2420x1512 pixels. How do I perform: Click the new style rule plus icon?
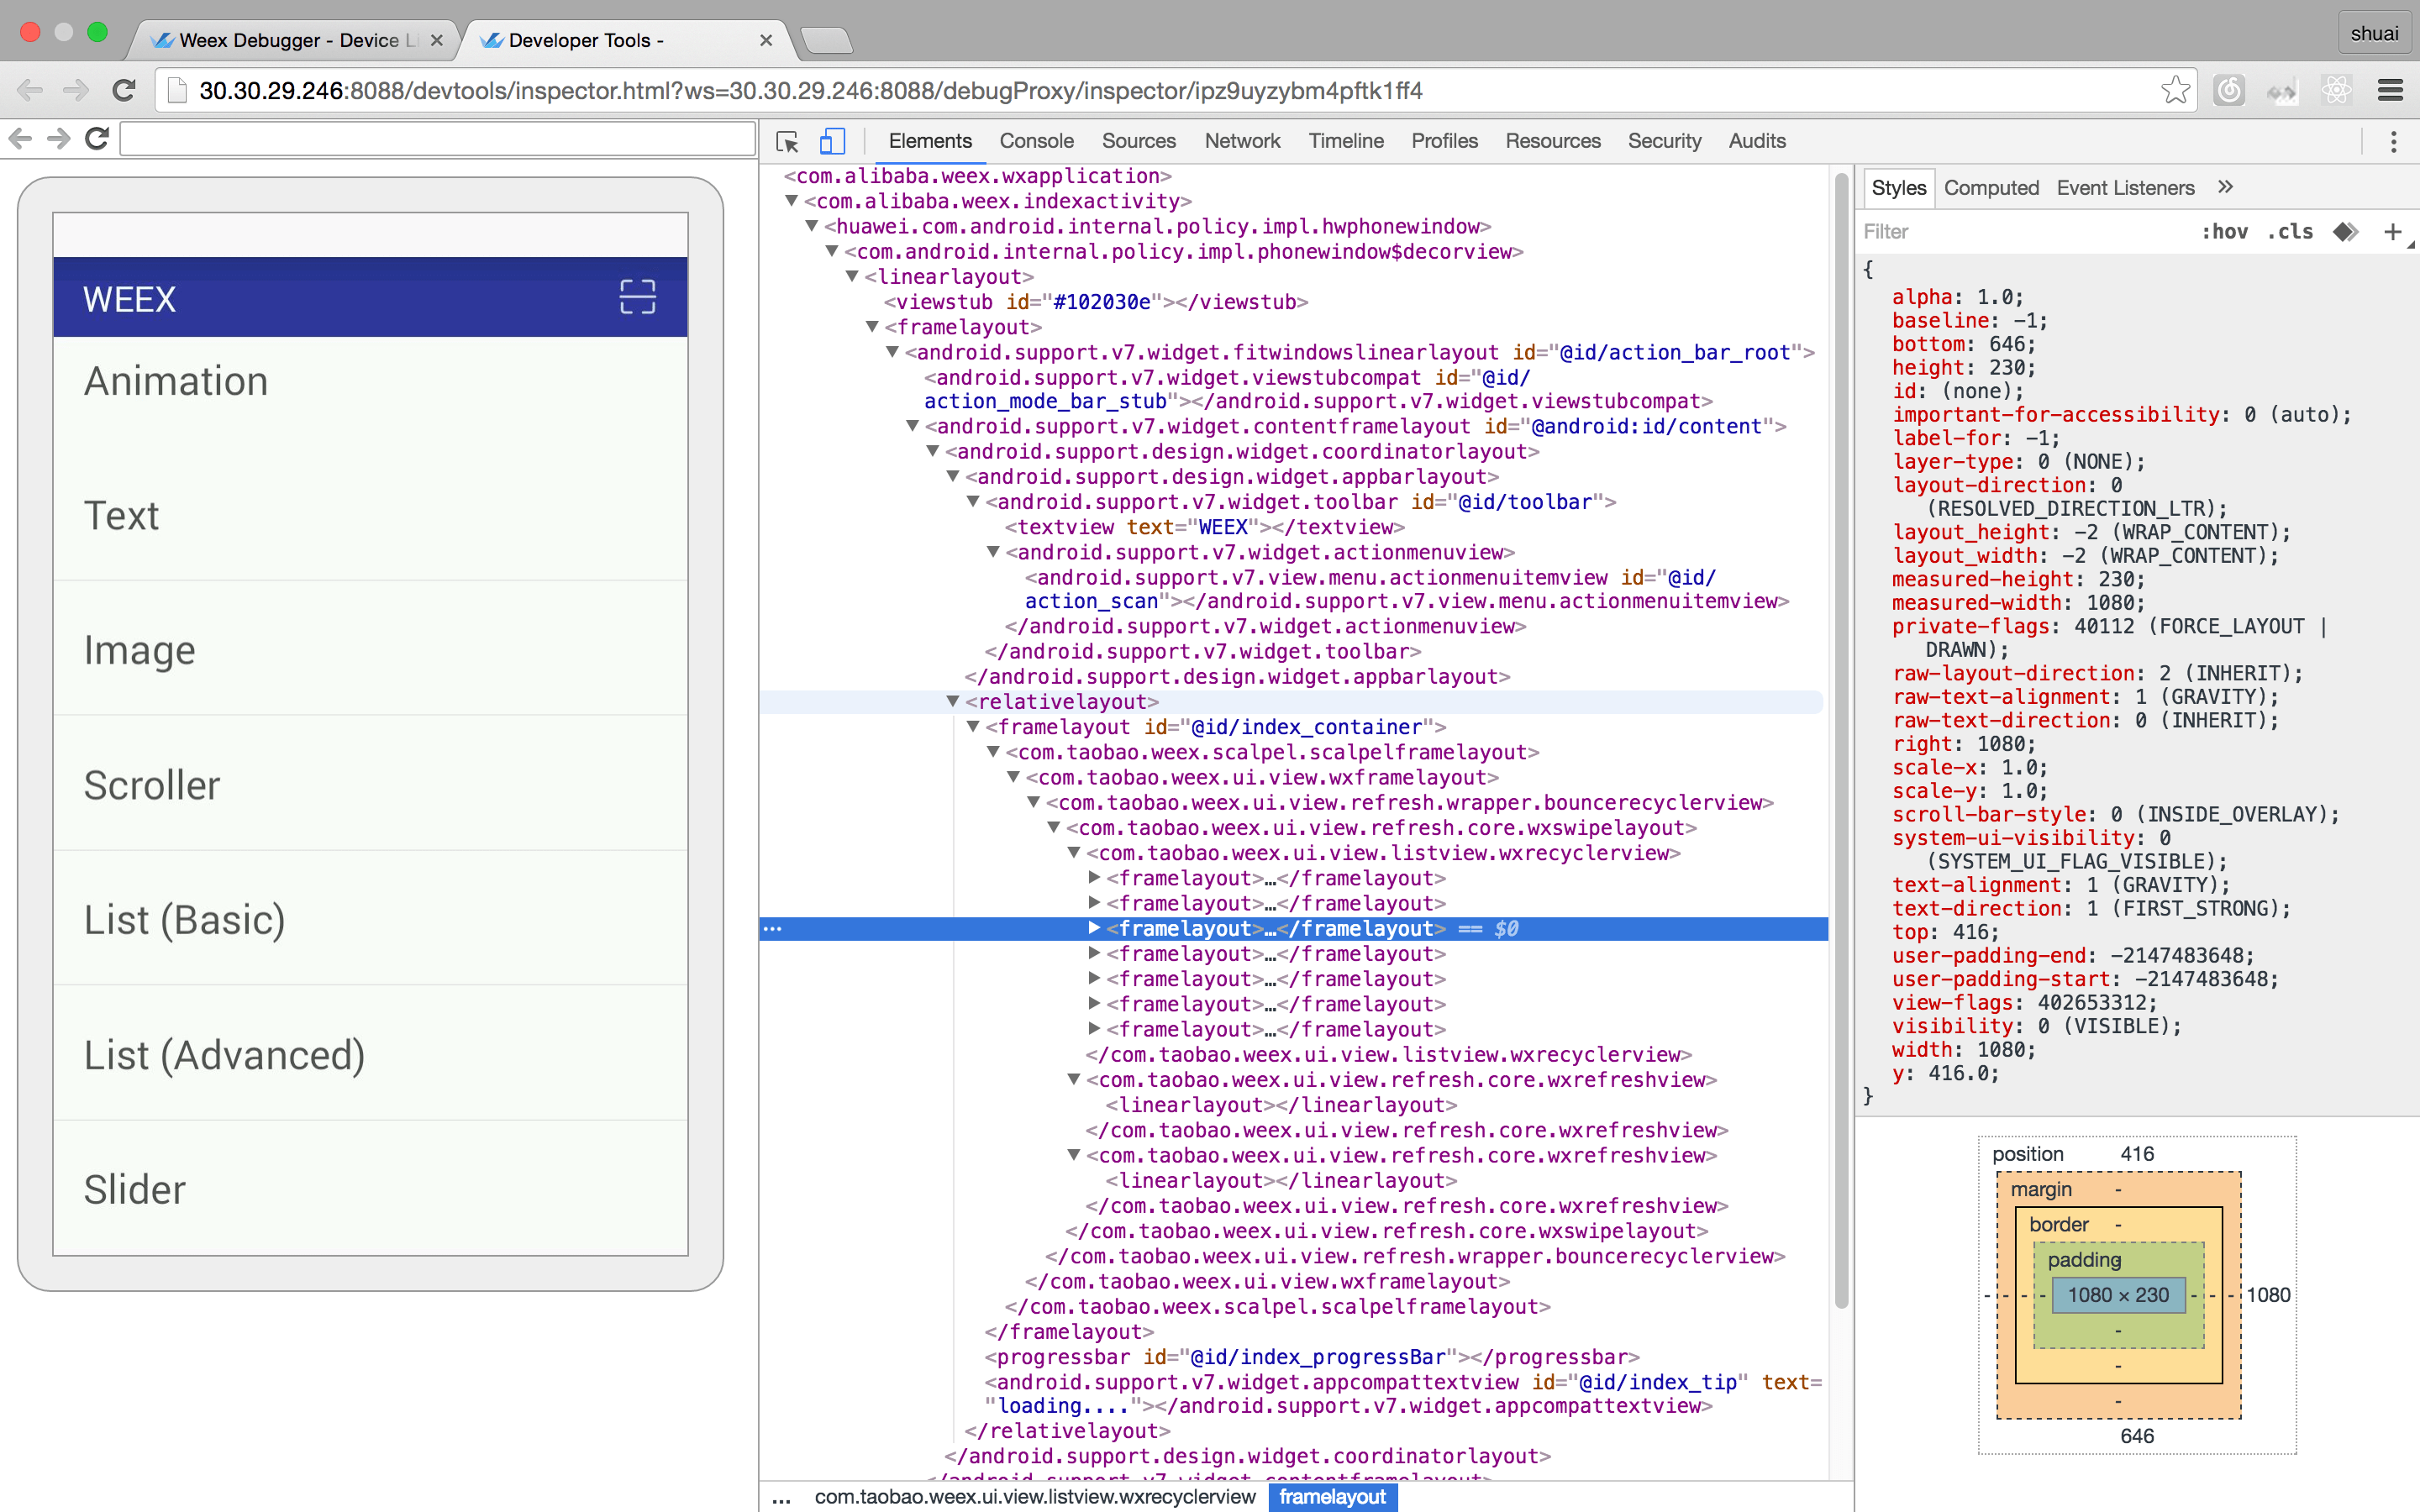[x=2392, y=232]
